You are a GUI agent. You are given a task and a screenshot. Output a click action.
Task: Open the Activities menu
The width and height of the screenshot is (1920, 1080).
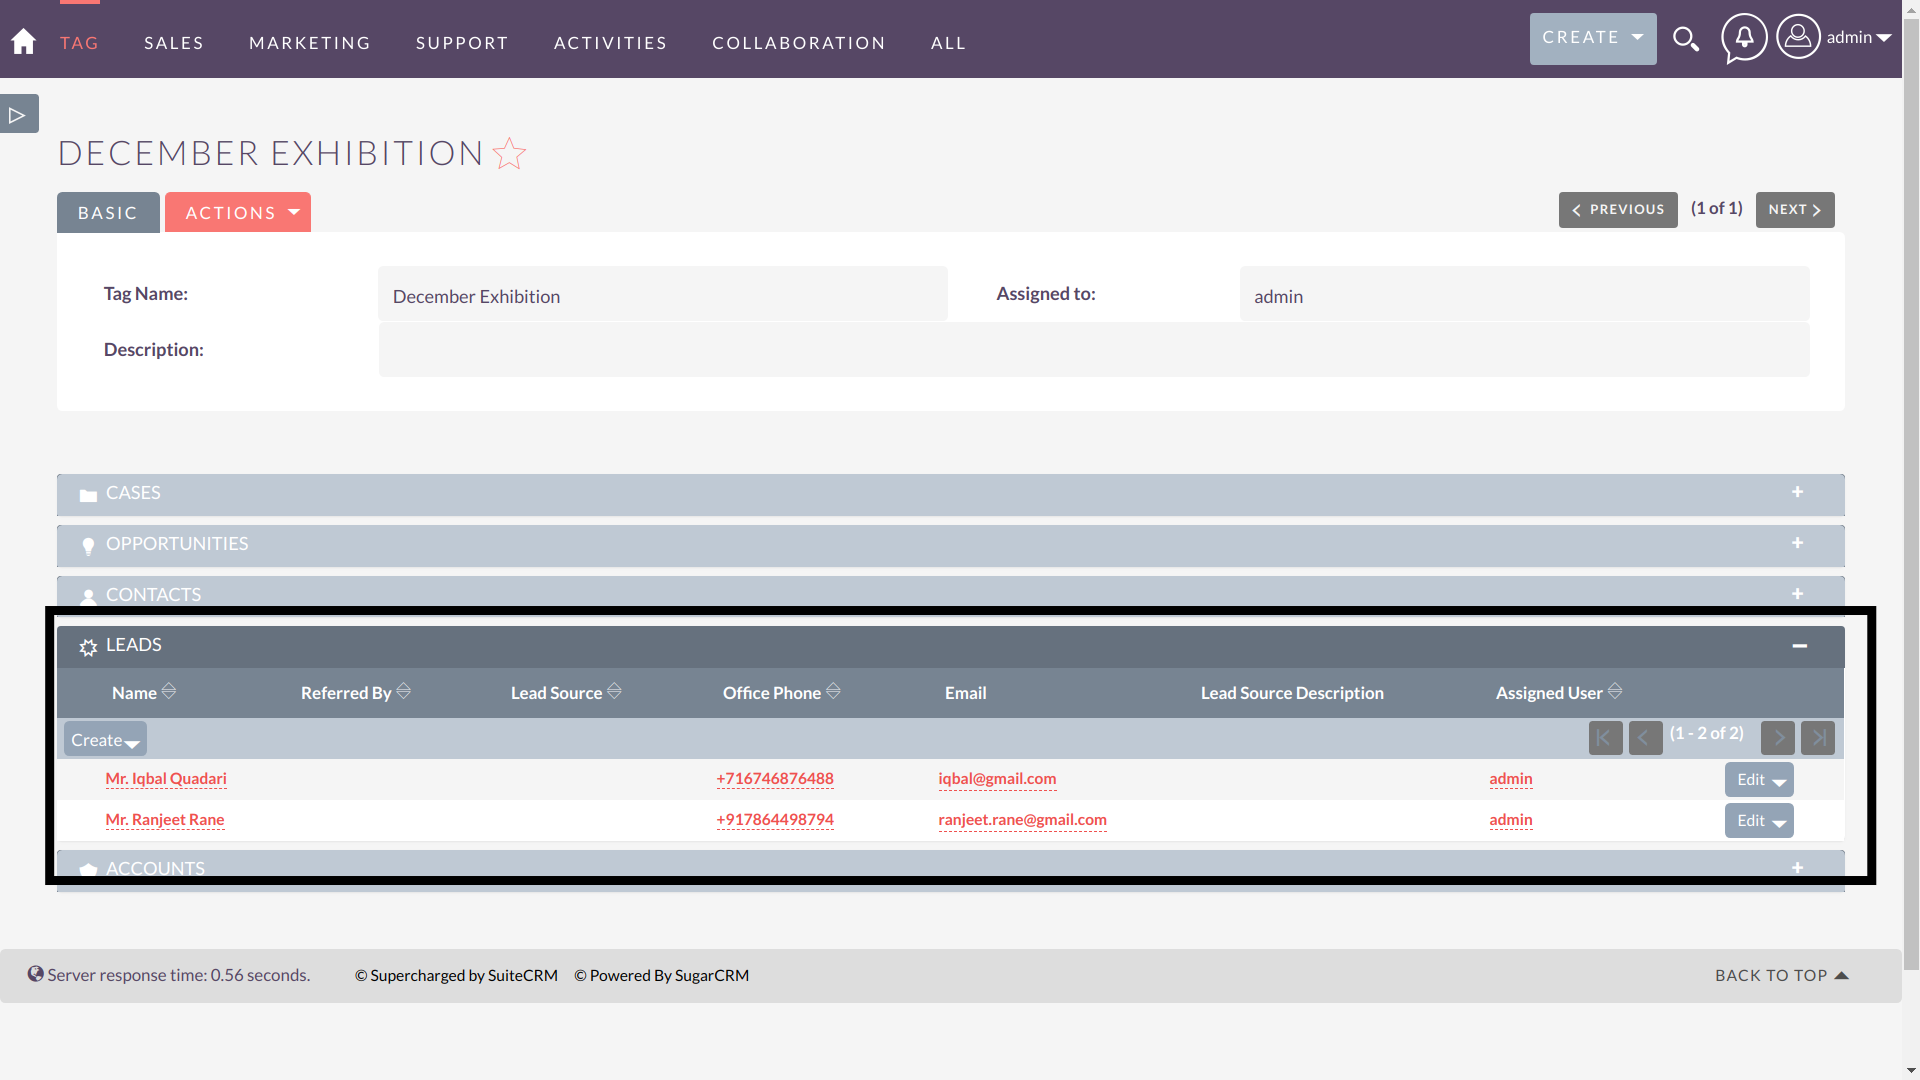pos(610,43)
